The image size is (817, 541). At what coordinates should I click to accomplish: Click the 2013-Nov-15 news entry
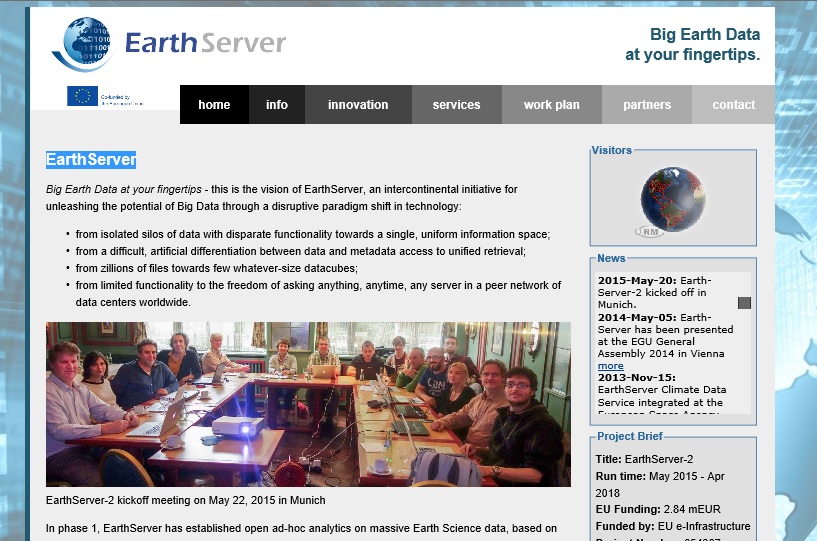[662, 395]
